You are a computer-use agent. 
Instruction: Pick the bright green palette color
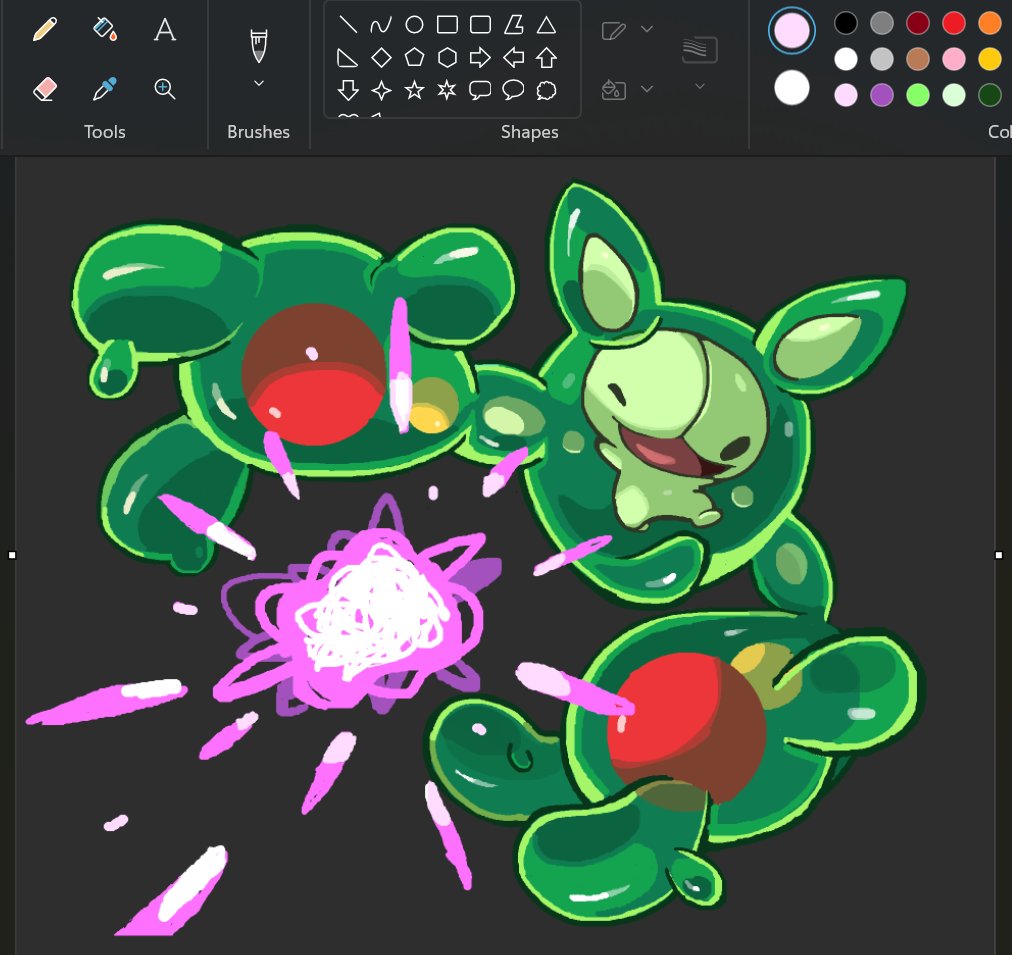[x=918, y=95]
